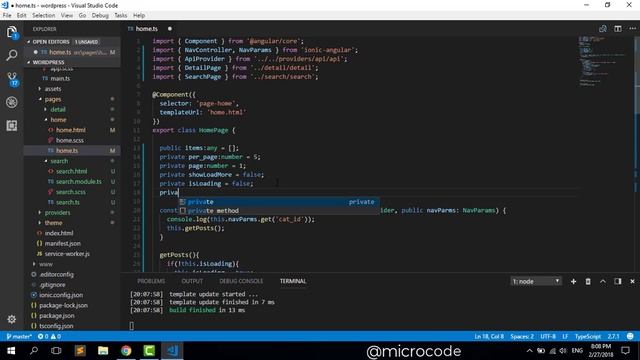This screenshot has width=640, height=360.
Task: Switch to the DEBUG CONSOLE tab
Action: pyautogui.click(x=241, y=281)
